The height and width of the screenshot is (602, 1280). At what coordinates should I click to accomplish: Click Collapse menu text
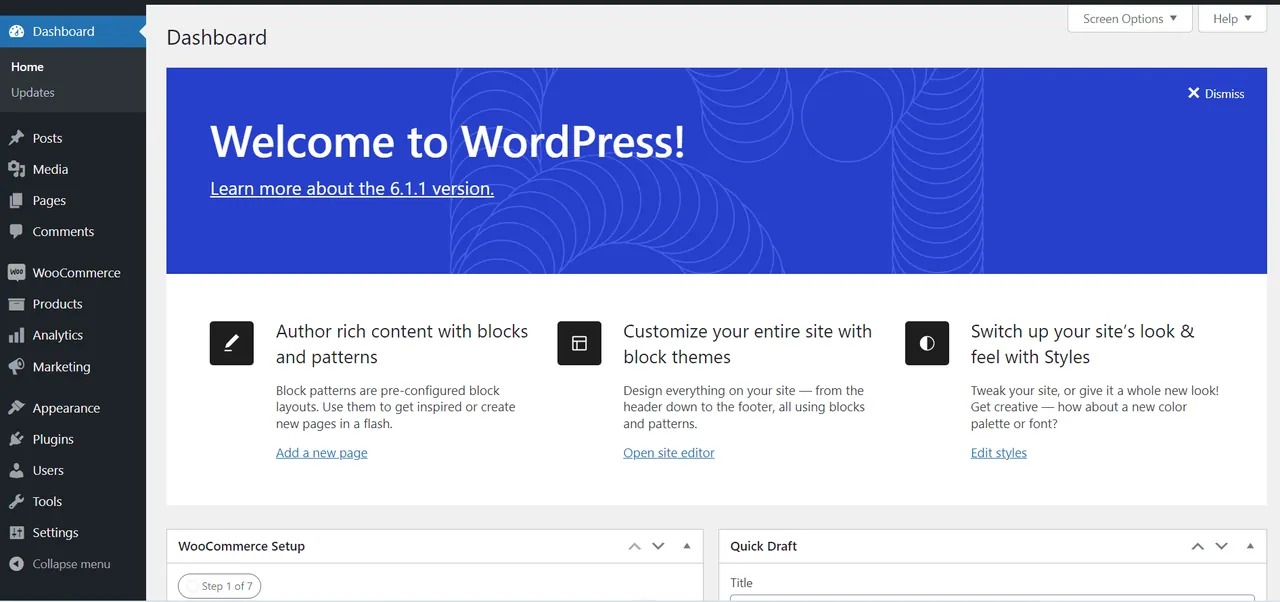pos(71,564)
